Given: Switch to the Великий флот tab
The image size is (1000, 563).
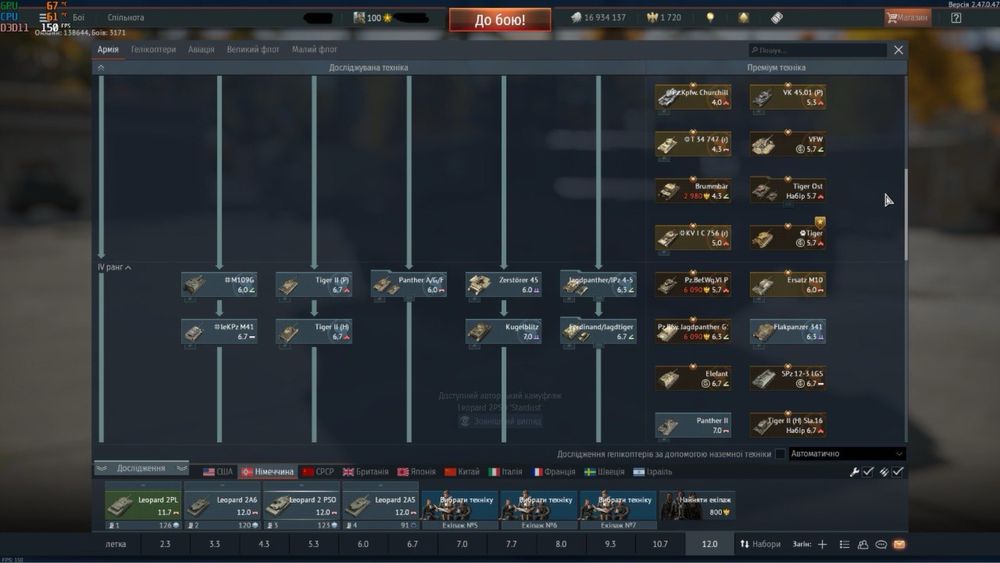Looking at the screenshot, I should pos(253,49).
